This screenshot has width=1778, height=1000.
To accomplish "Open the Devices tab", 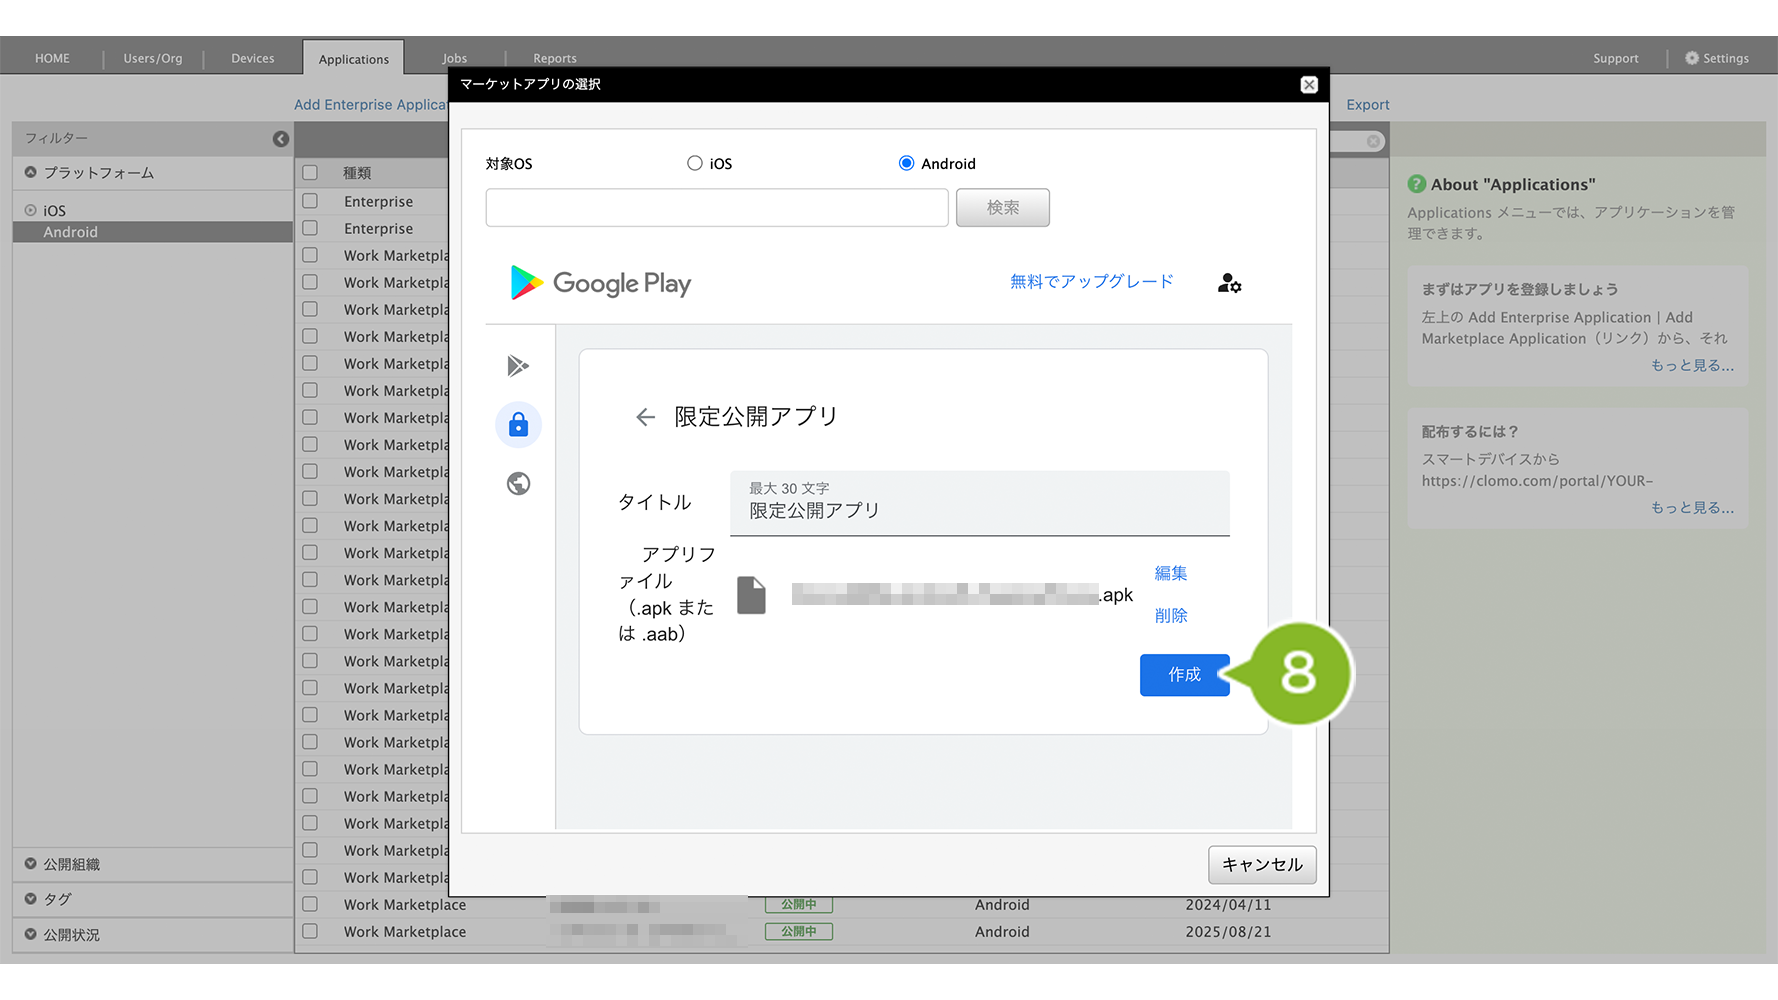I will [252, 58].
